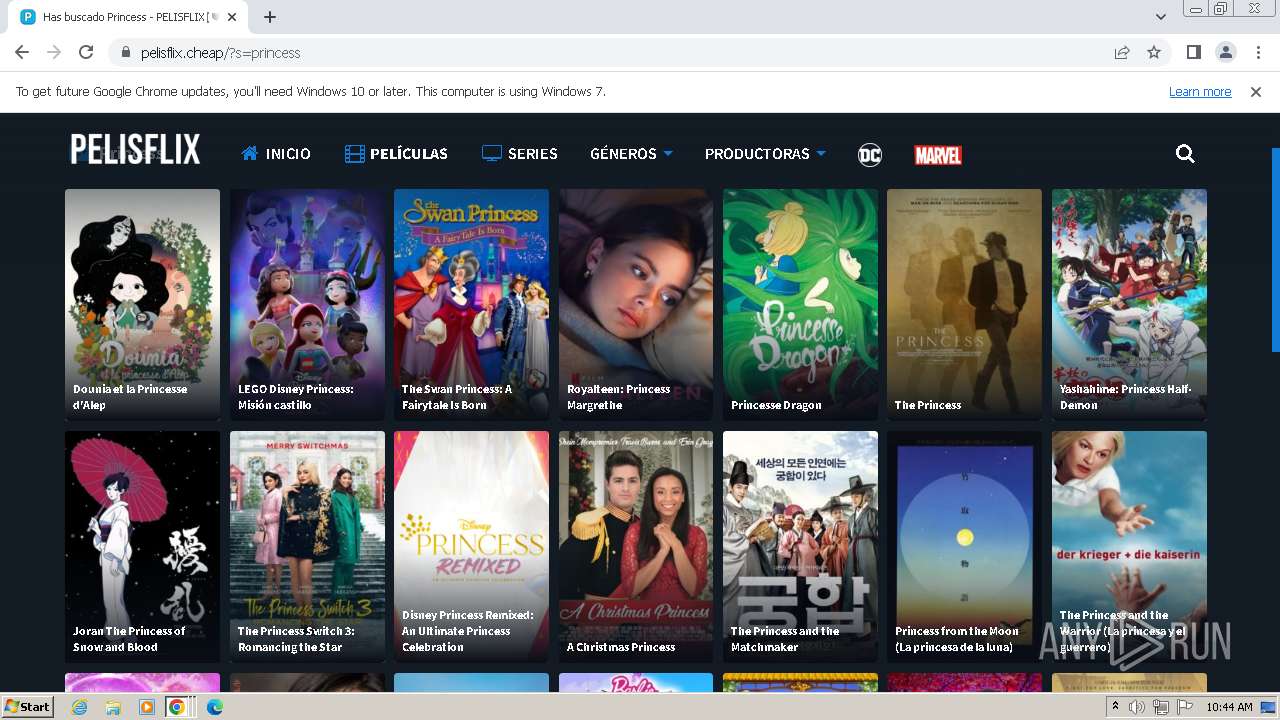
Task: Open The Swan Princess: A Fairytale Is Born
Action: click(x=471, y=304)
